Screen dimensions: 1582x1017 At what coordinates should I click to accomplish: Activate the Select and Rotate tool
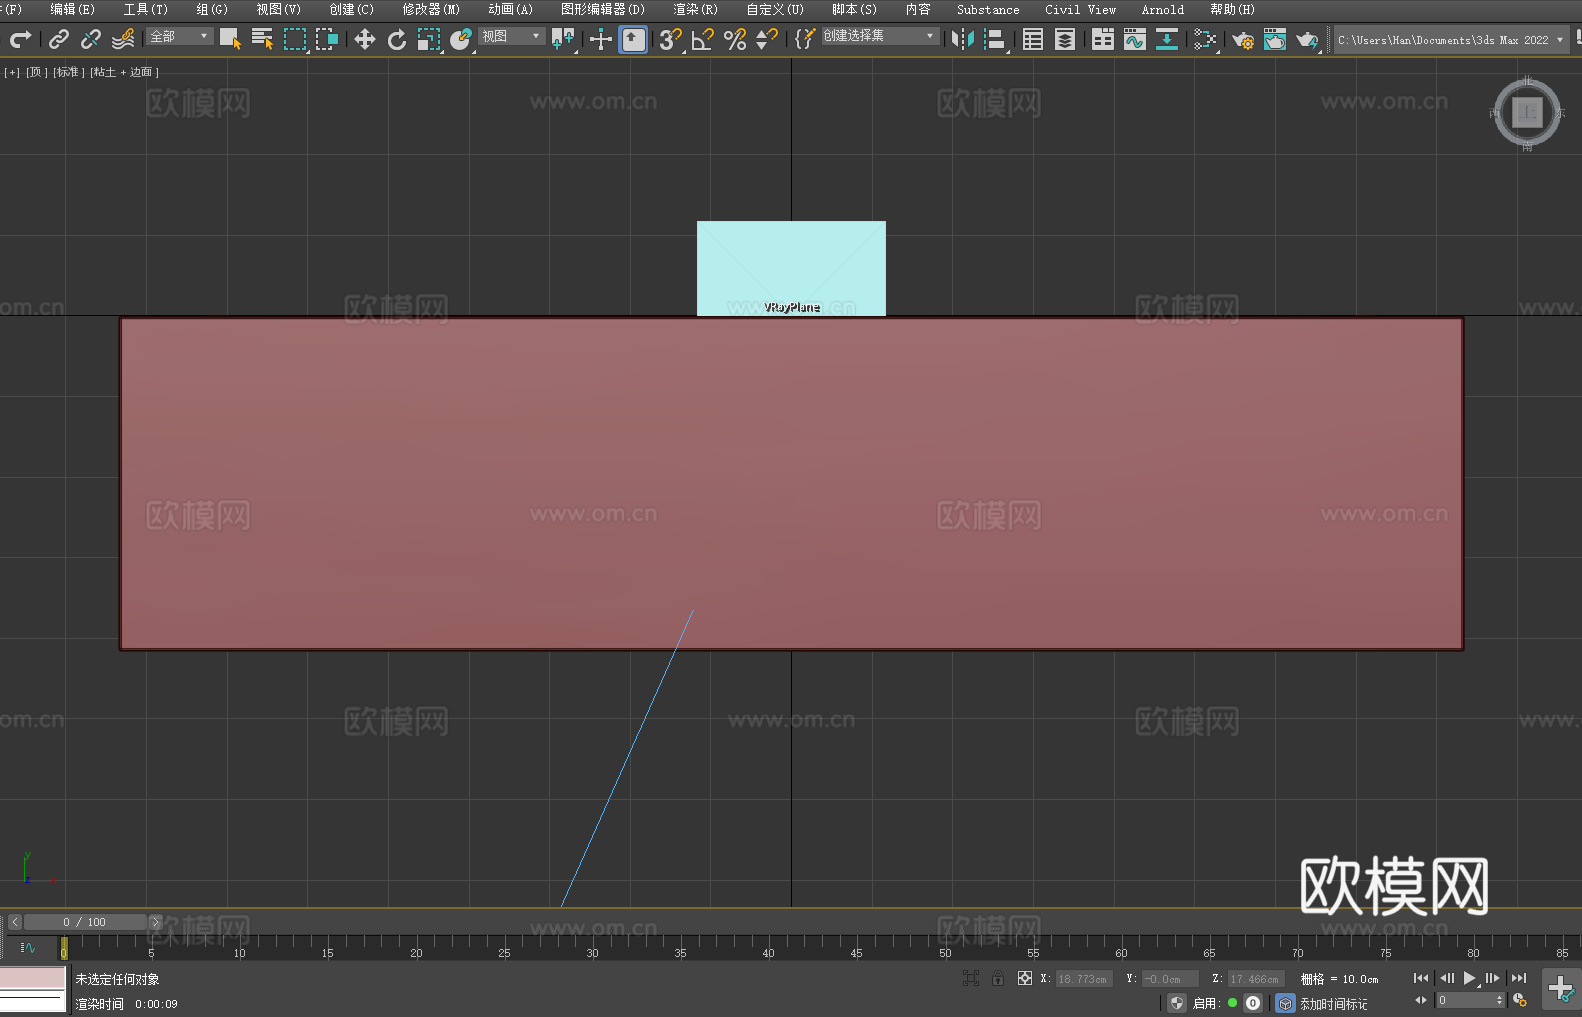pyautogui.click(x=397, y=39)
